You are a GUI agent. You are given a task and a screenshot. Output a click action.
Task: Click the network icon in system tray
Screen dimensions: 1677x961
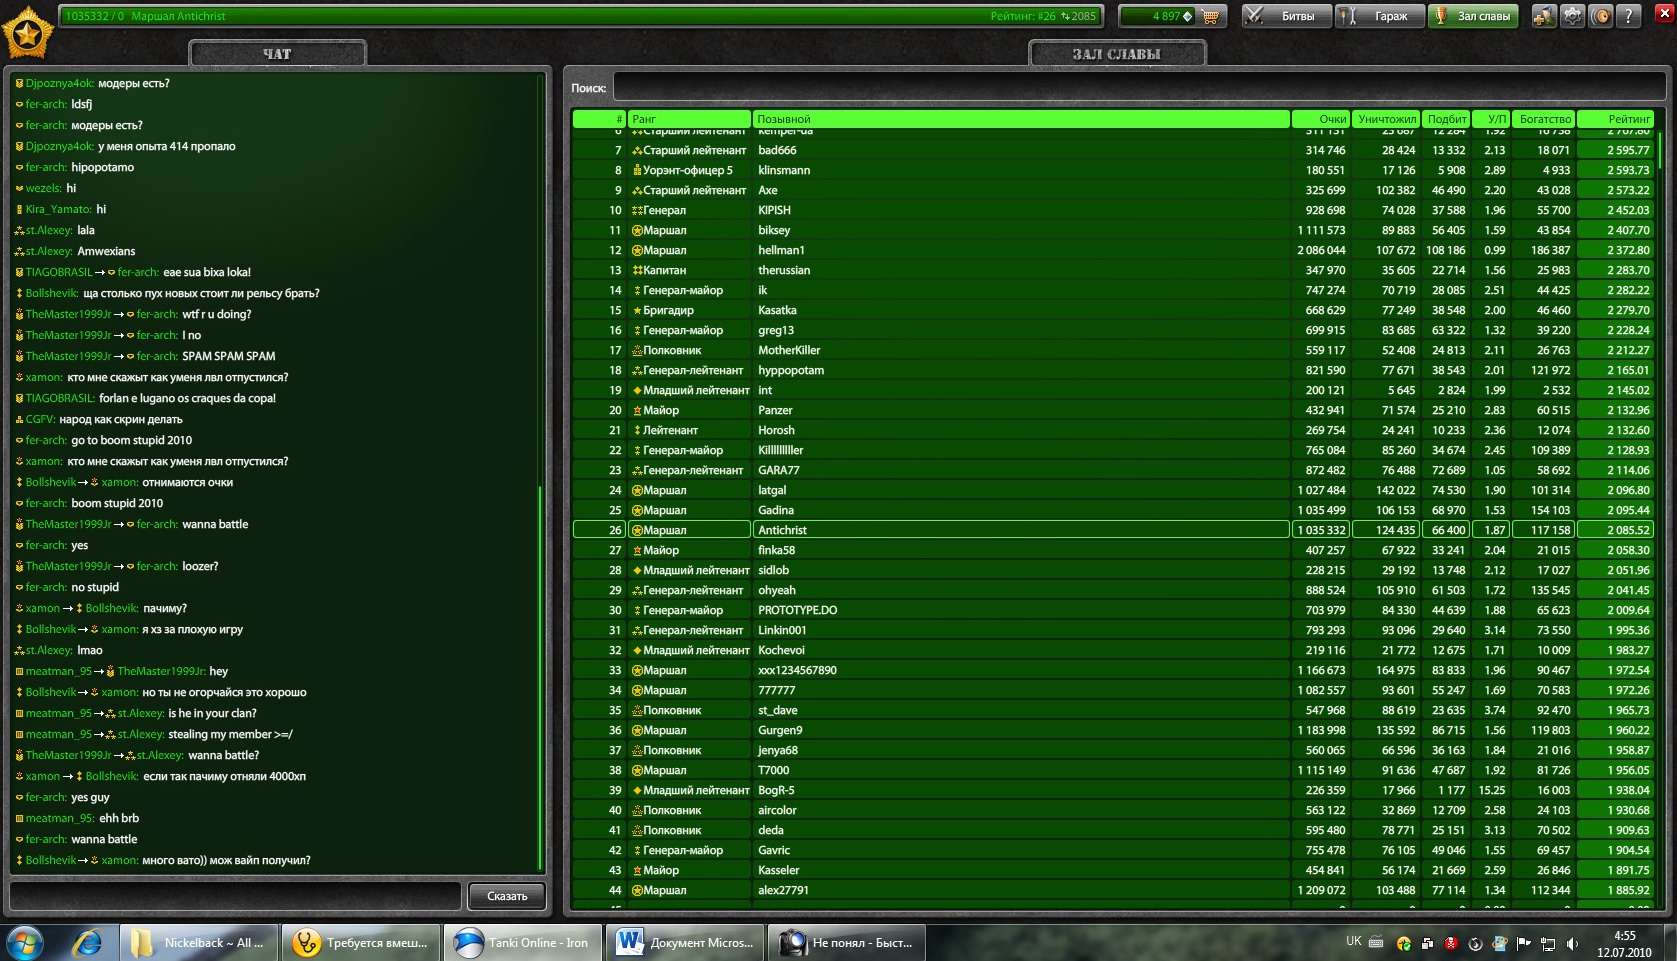pyautogui.click(x=1547, y=943)
